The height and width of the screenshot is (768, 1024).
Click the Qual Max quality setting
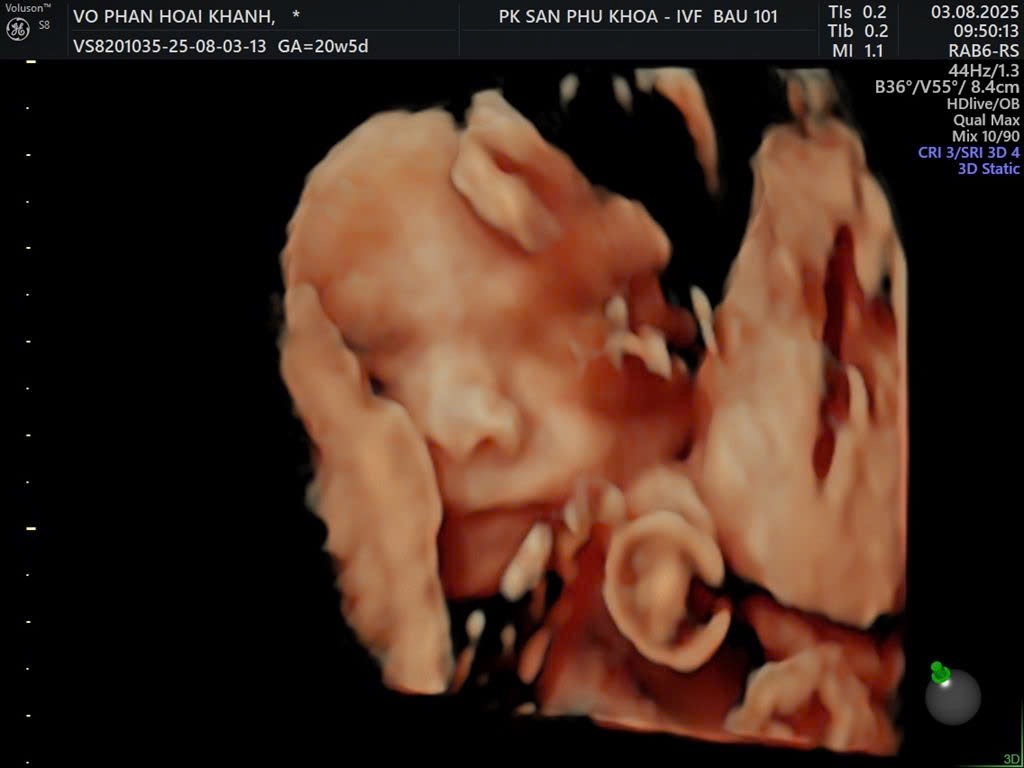[x=986, y=120]
